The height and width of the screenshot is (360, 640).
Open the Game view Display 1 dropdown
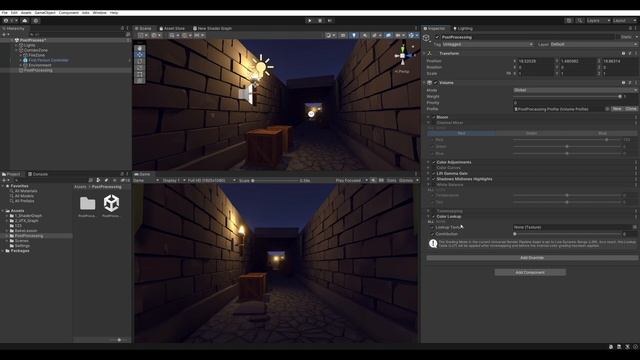[174, 180]
